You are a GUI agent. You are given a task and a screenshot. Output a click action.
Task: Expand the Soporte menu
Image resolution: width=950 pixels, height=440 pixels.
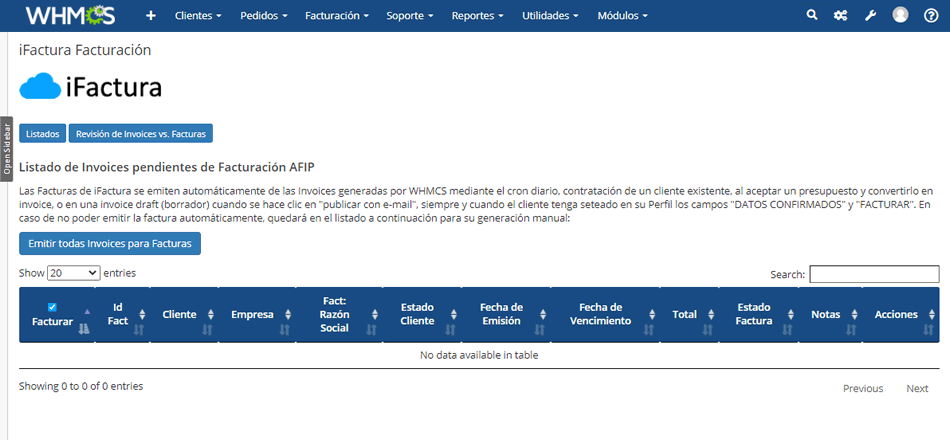pyautogui.click(x=410, y=16)
